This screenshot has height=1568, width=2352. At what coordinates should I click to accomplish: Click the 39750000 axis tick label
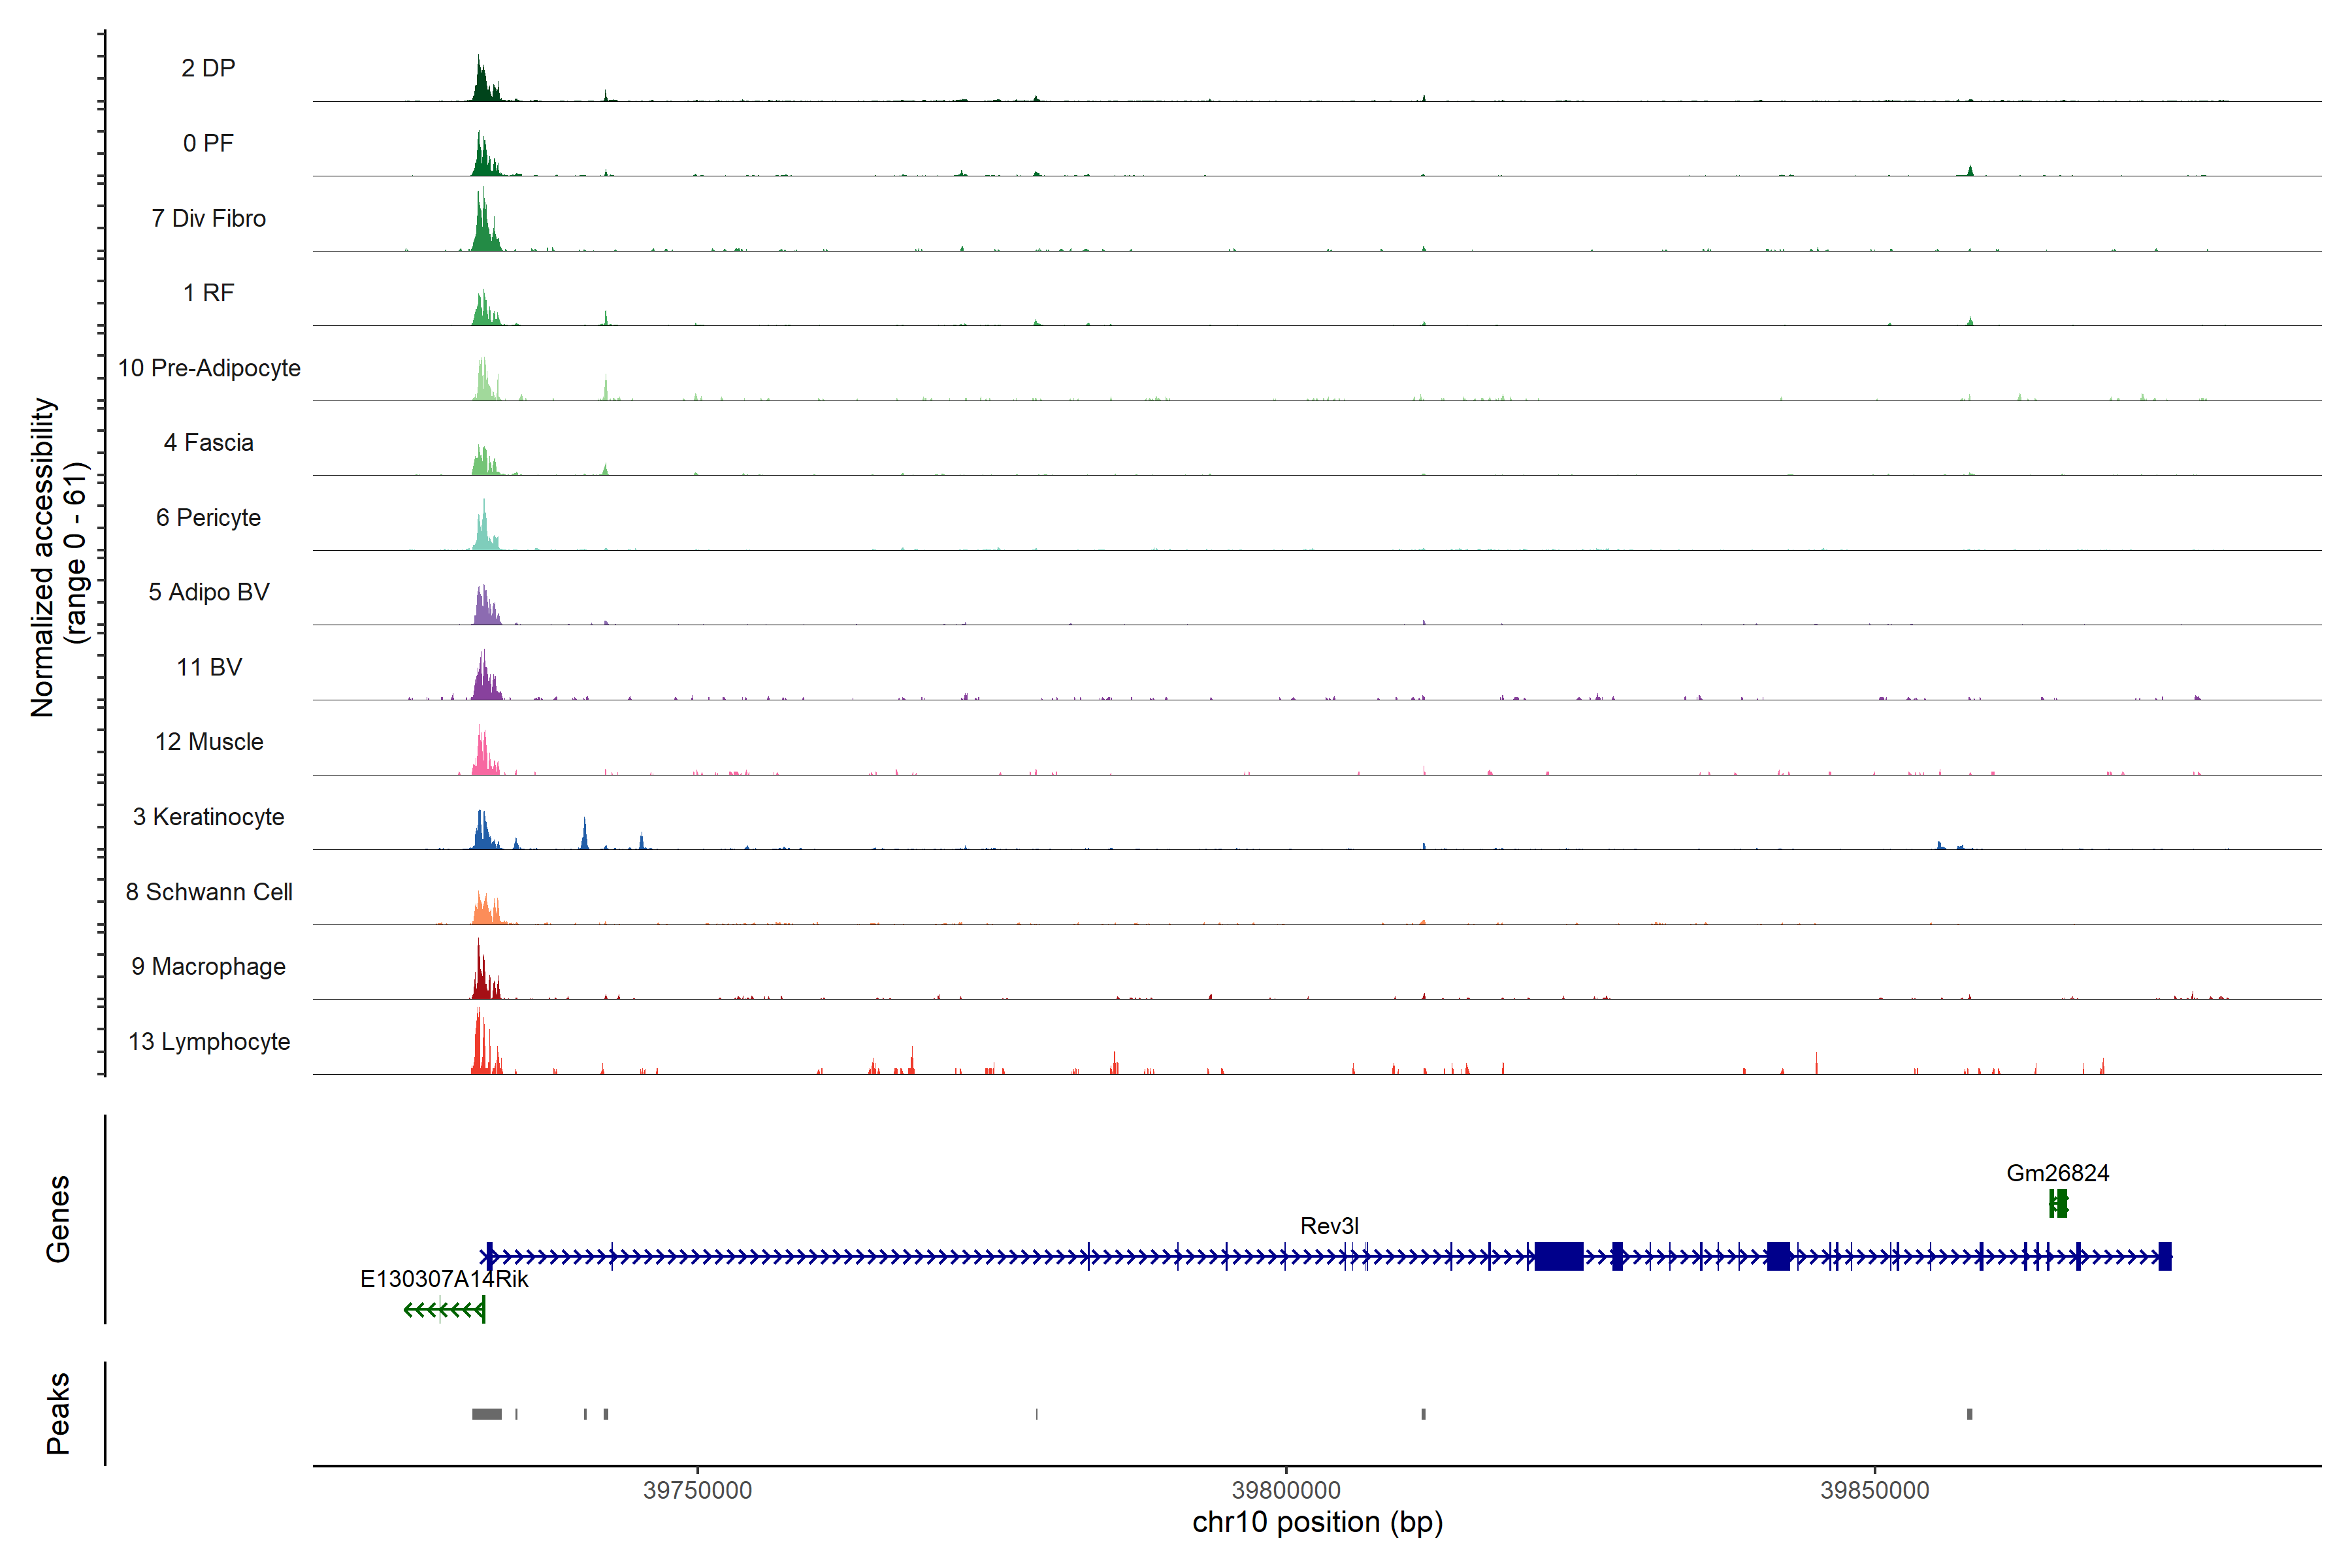(x=697, y=1490)
